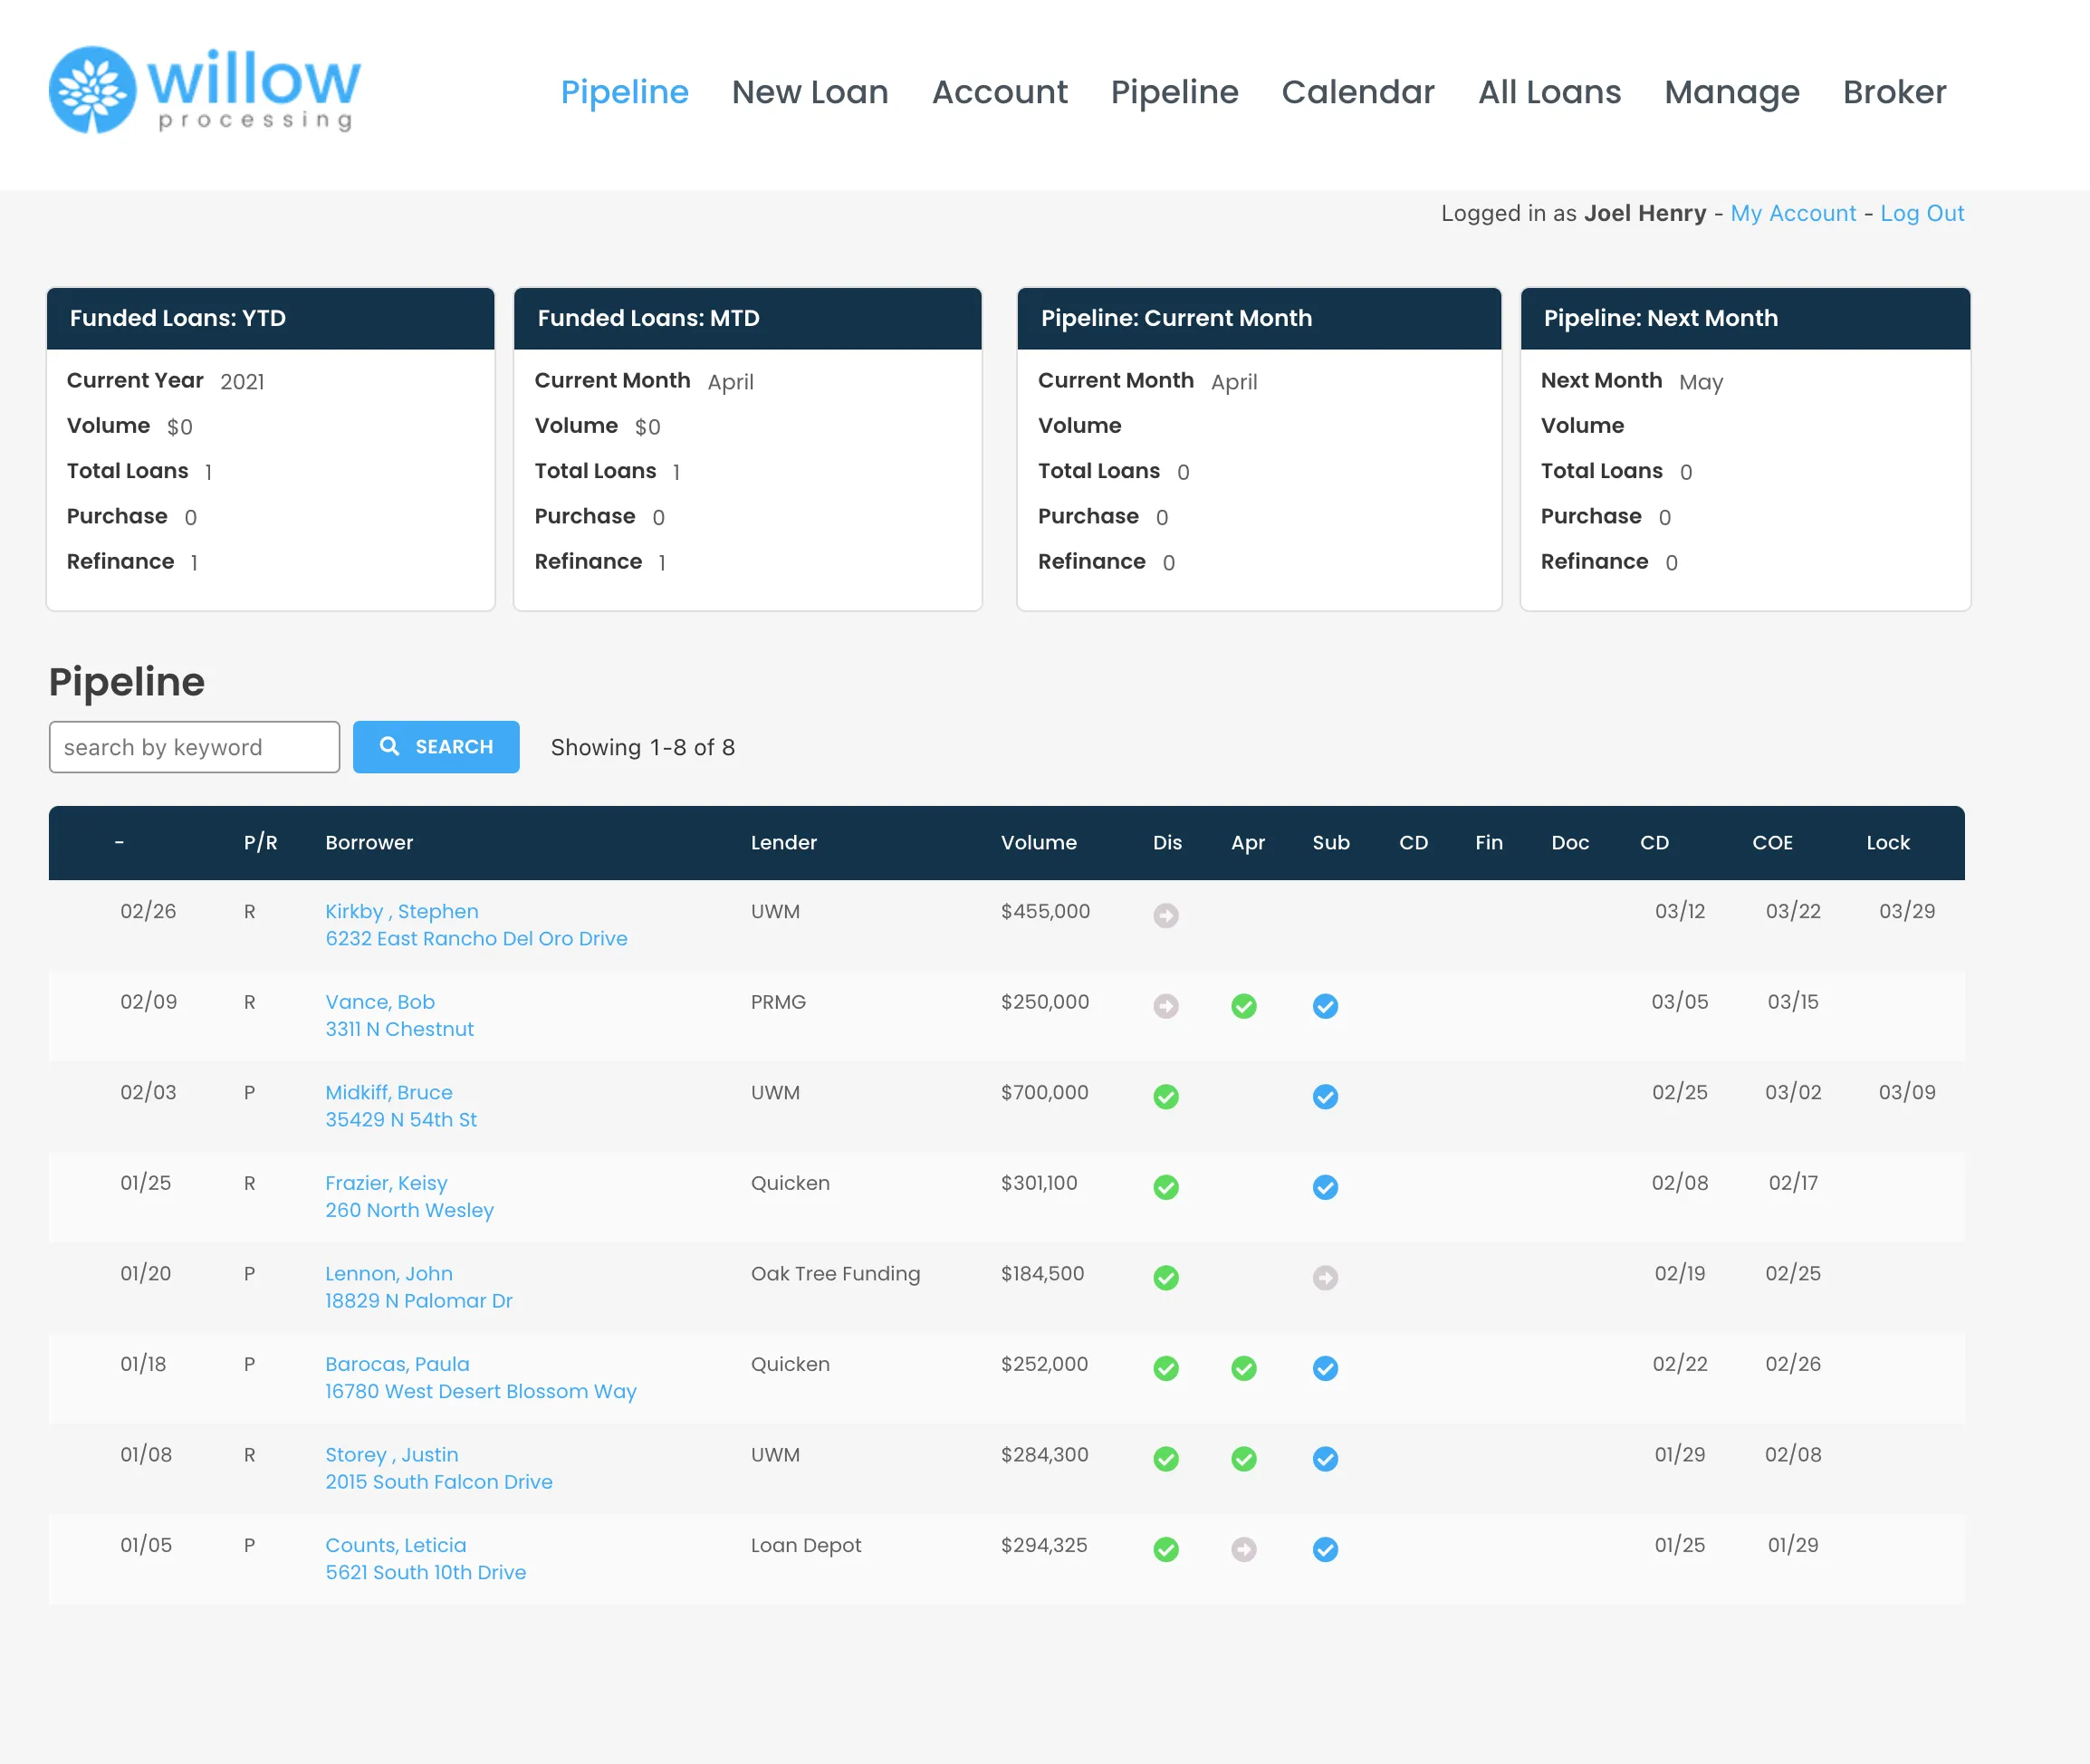Click the blue Sub checkmark for Barocas, Paula
The image size is (2090, 1764).
tap(1326, 1368)
